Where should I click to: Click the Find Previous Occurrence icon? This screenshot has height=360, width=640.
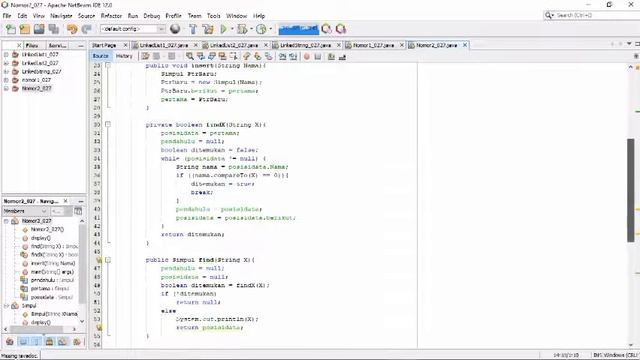click(x=201, y=56)
